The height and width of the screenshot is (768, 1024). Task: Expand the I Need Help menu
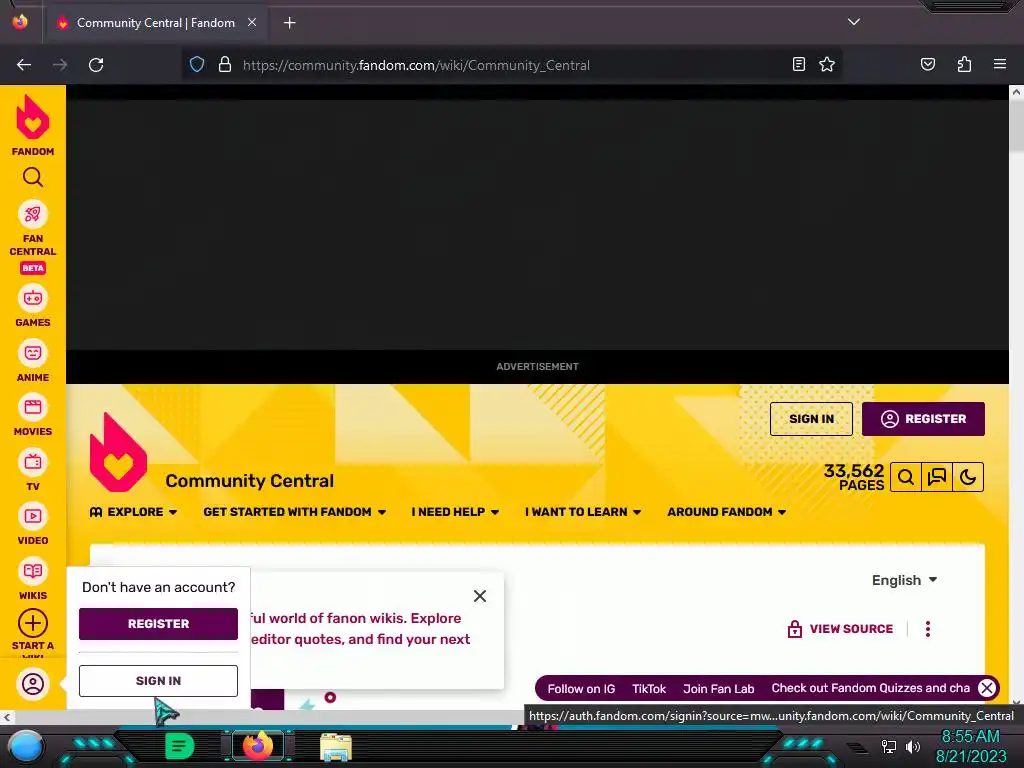(x=455, y=512)
